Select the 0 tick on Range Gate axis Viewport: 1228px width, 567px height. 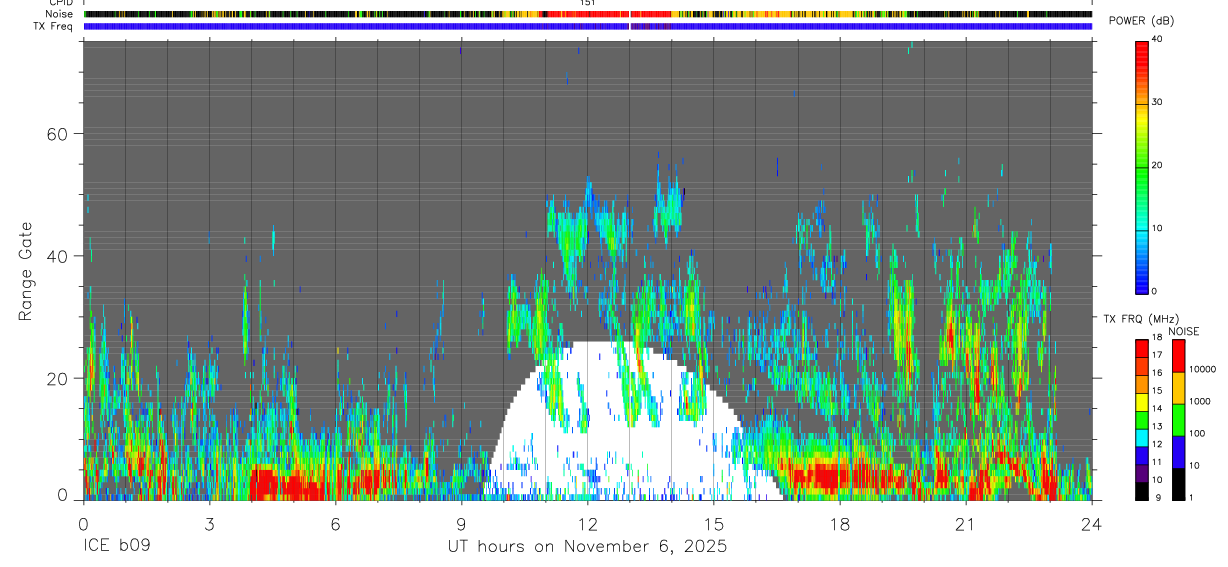click(x=62, y=495)
